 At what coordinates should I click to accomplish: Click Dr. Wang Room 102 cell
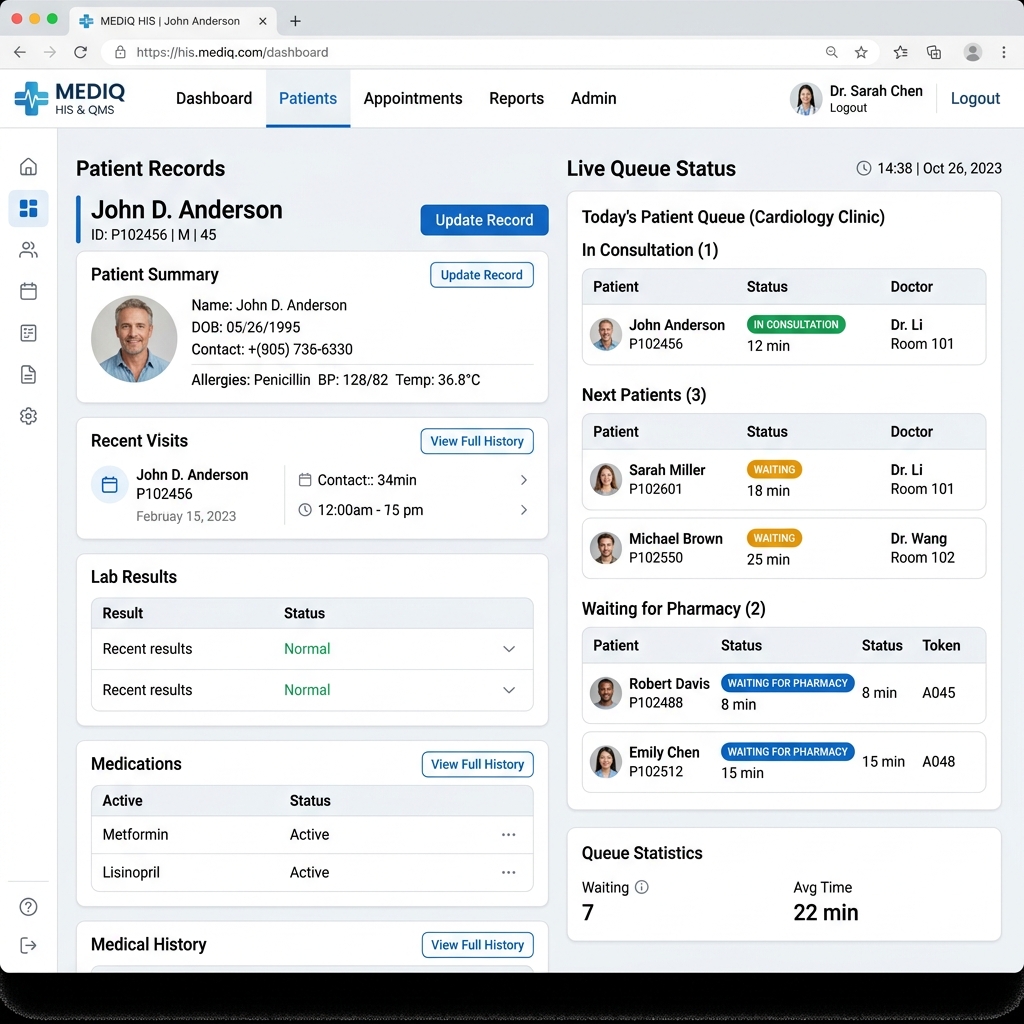pos(922,548)
